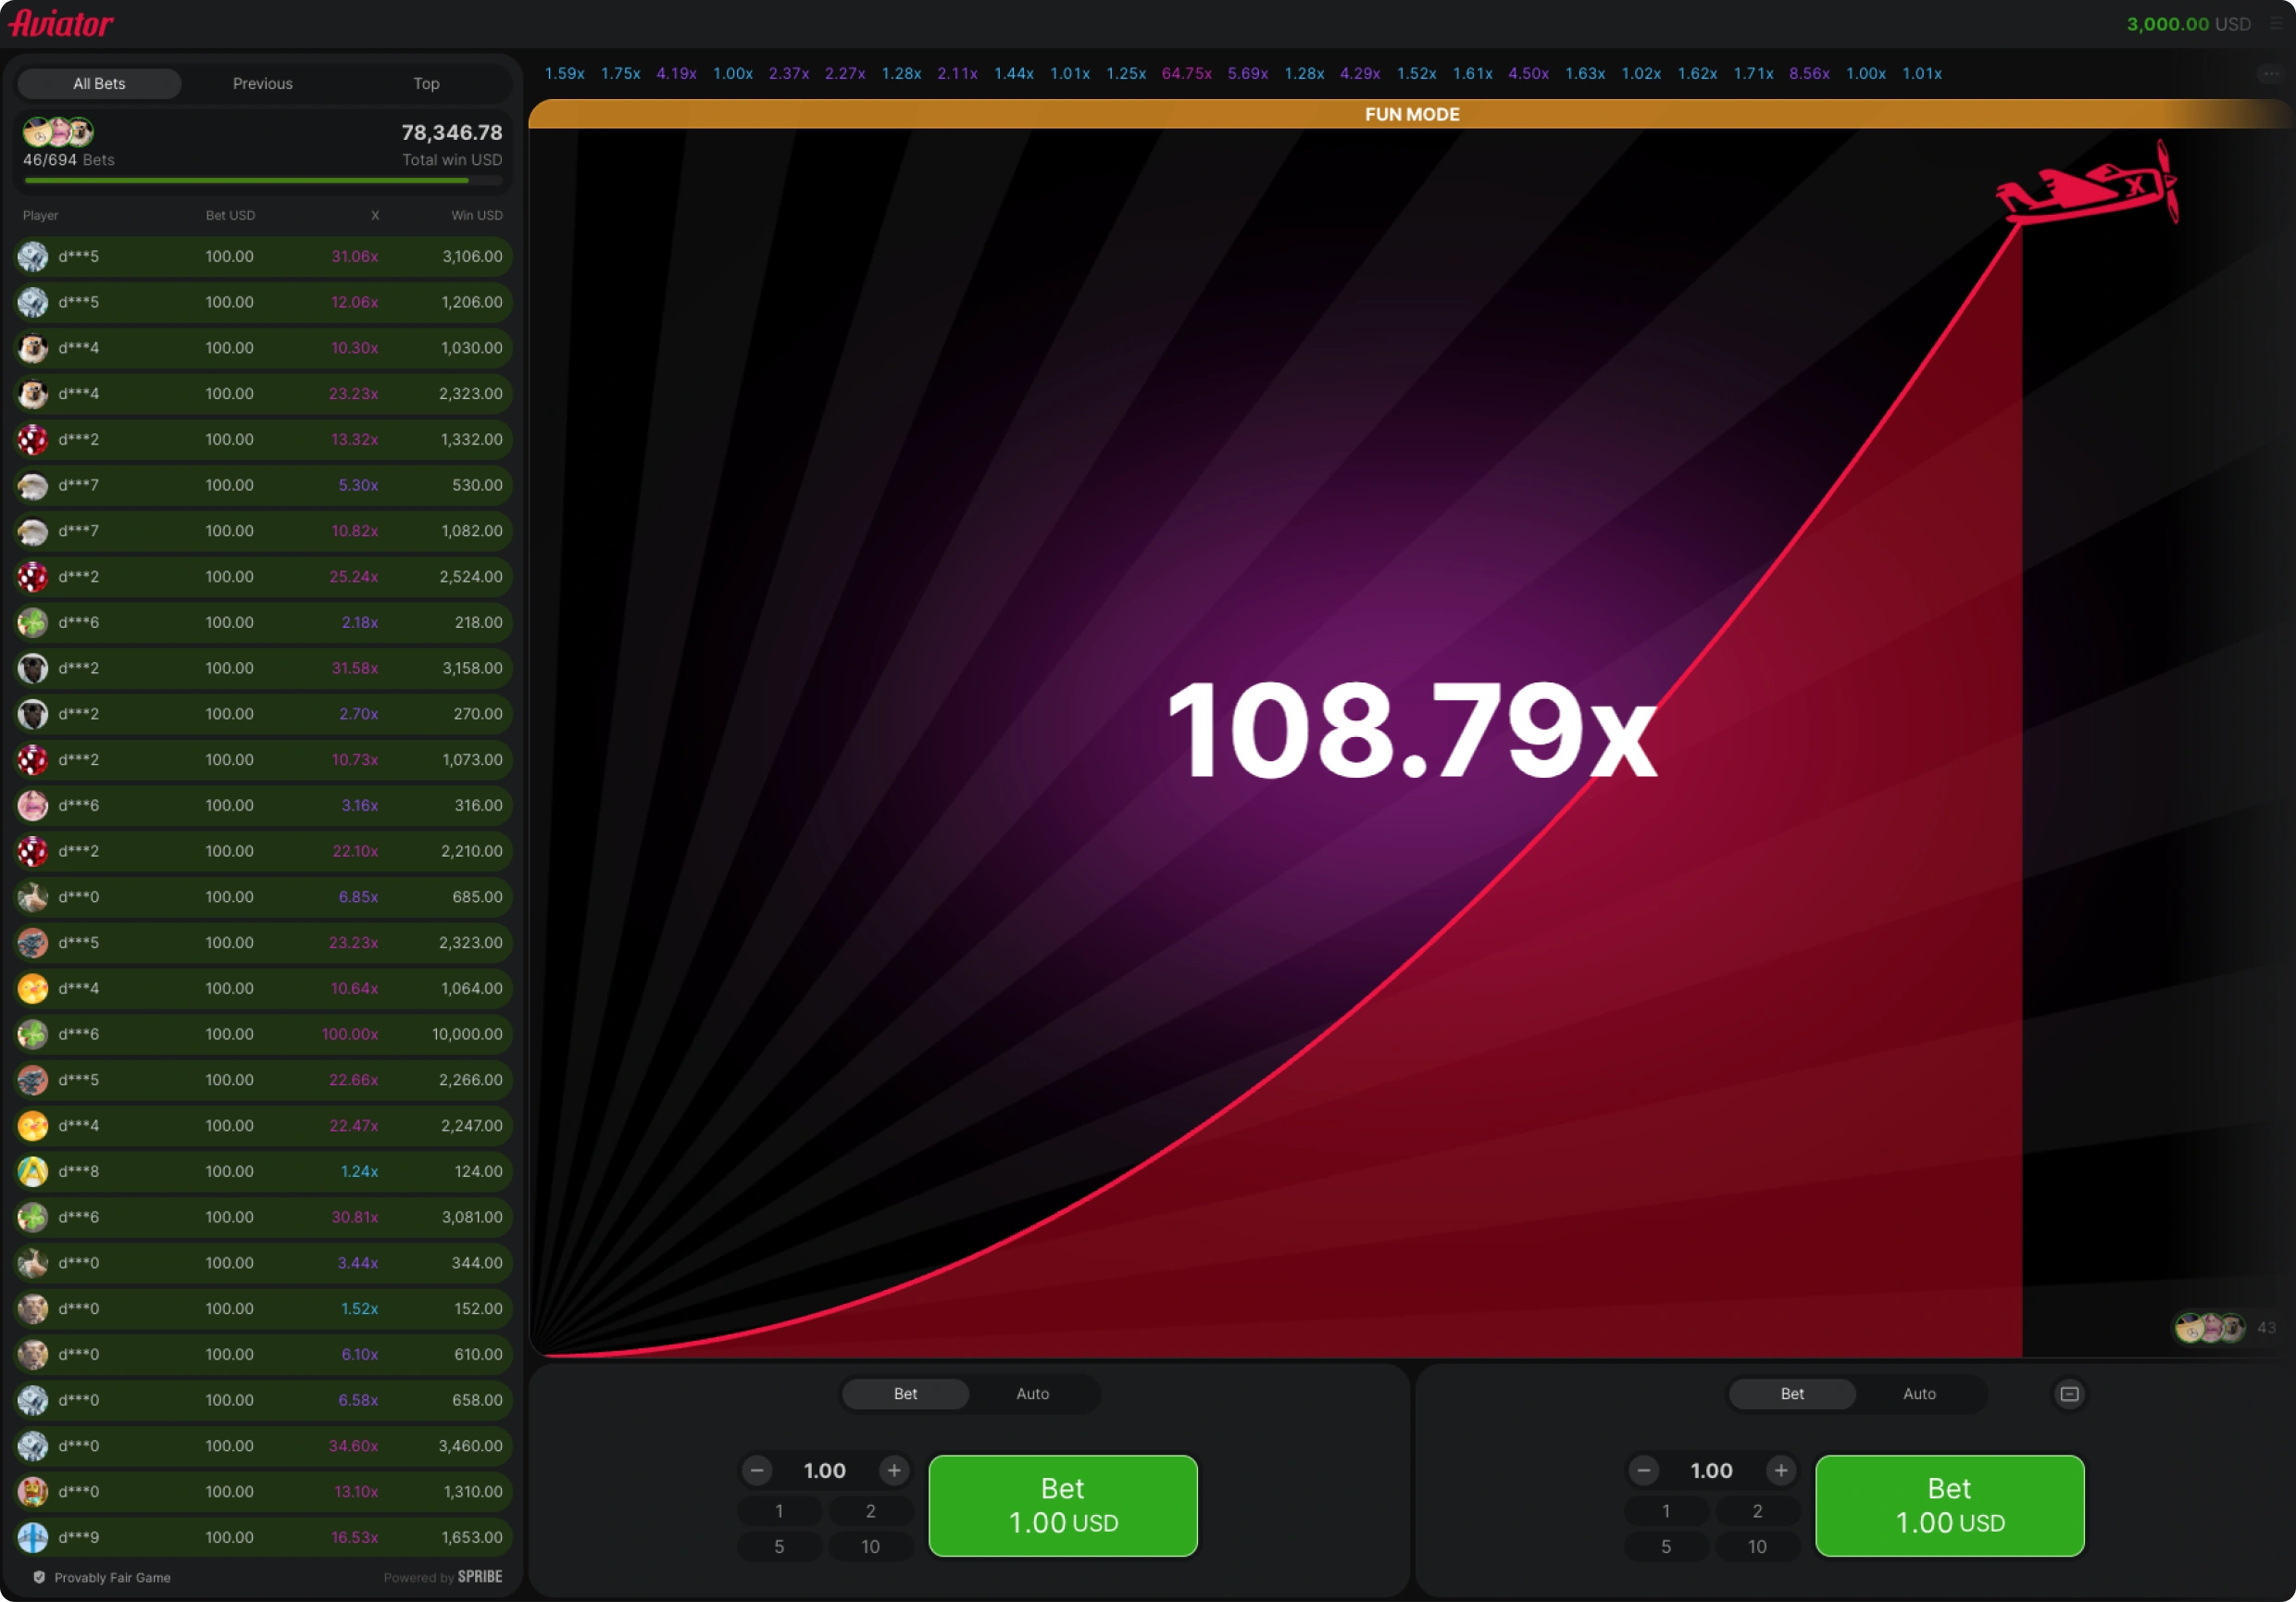Viewport: 2296px width, 1602px height.
Task: Remove second bet panel with minus-box icon
Action: [2069, 1394]
